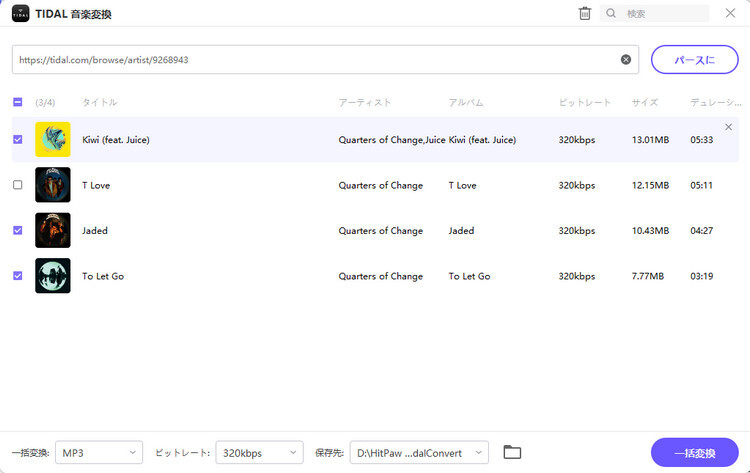
Task: Click the タイトル column header
Action: 99,102
